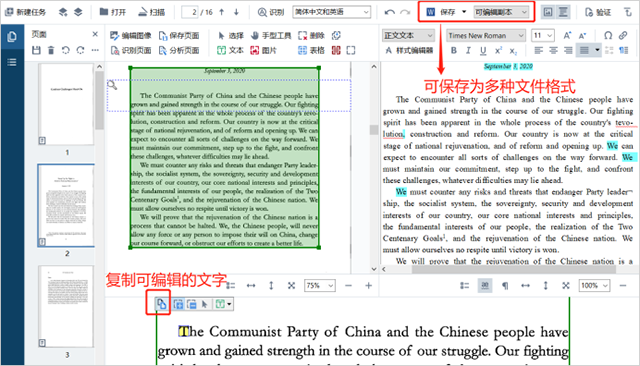Click the trash delete page icon
Image resolution: width=640 pixels, height=366 pixels.
click(x=51, y=50)
